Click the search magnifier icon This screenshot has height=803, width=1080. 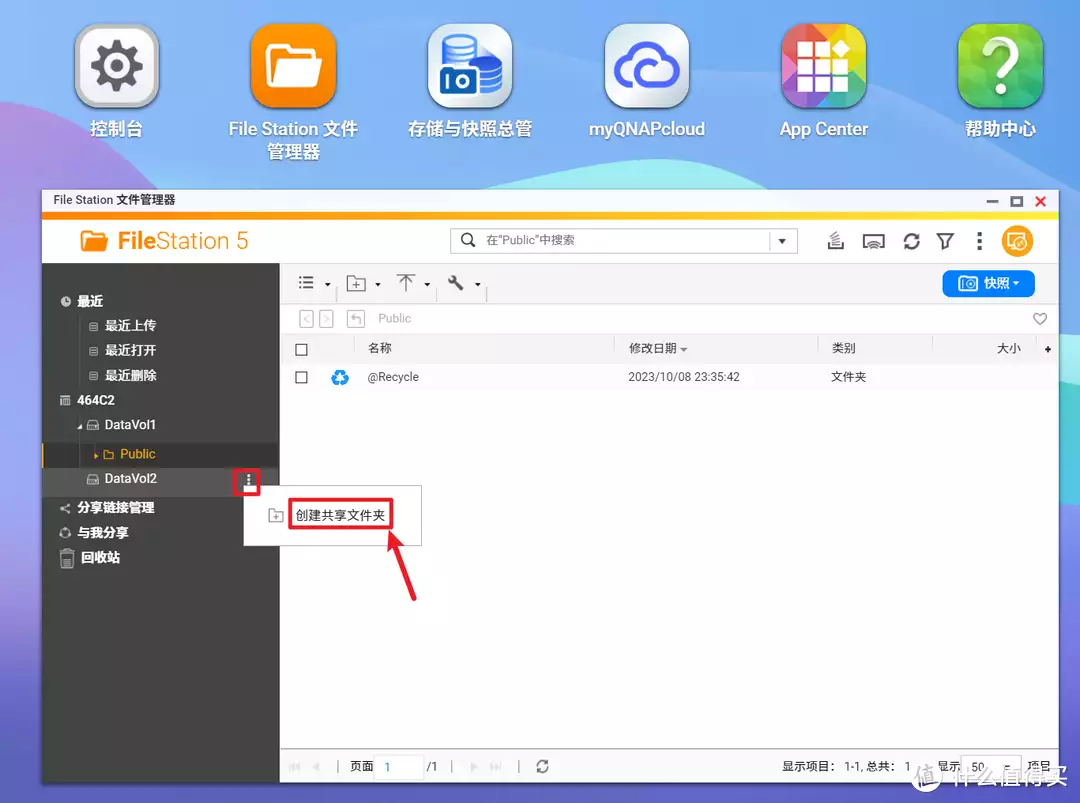click(x=468, y=240)
